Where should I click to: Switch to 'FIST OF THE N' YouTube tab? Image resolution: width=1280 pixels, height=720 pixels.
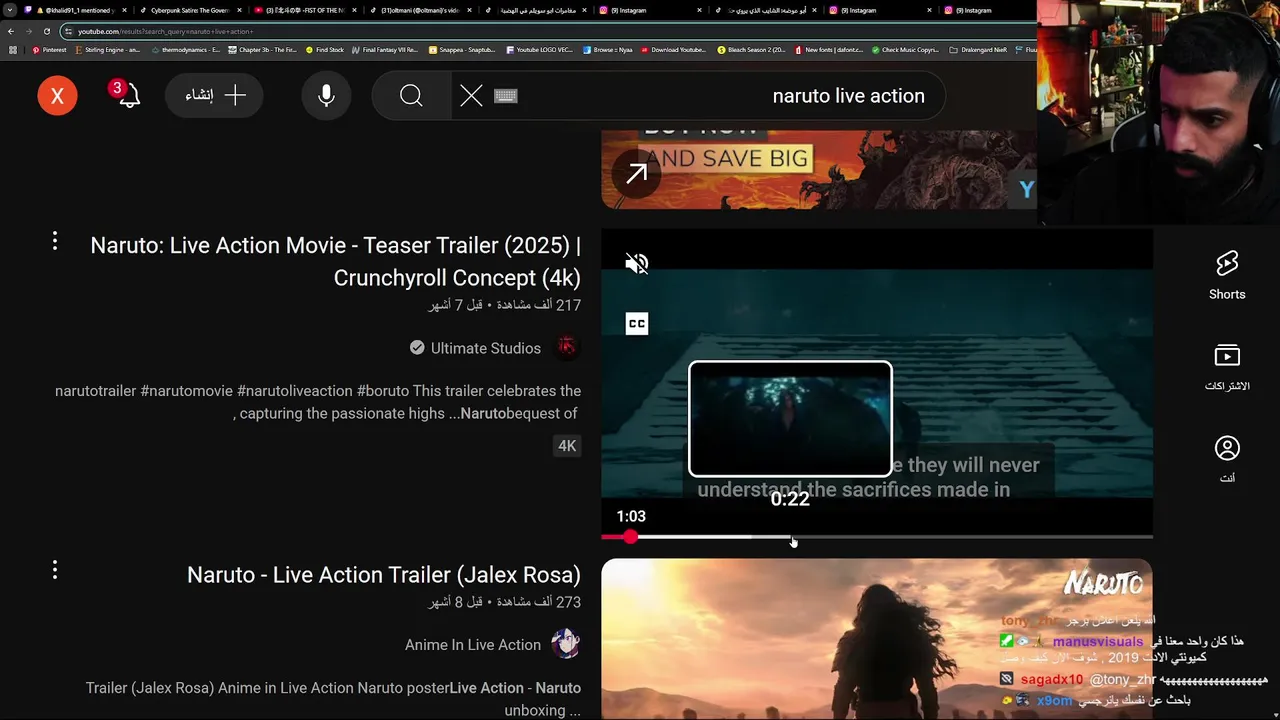coord(303,10)
